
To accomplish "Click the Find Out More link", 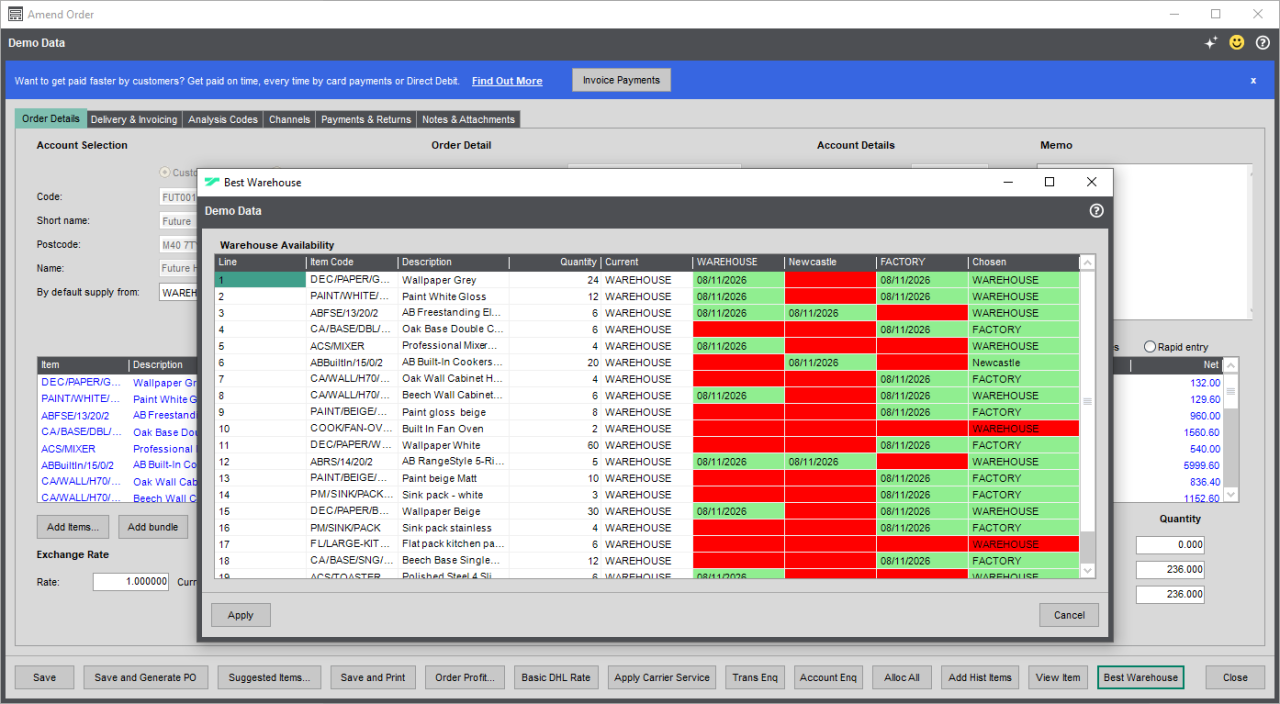I will [x=507, y=81].
